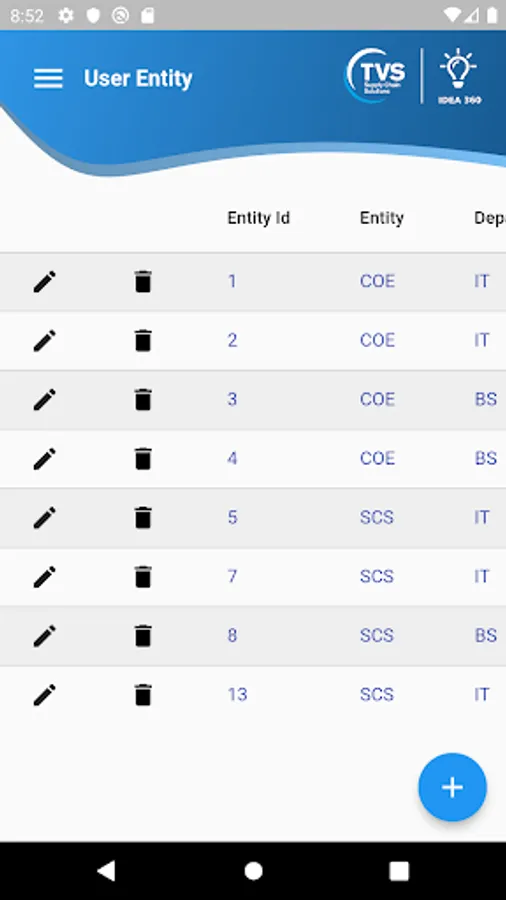Tap the TVS Supply Chain Solutions logo
The width and height of the screenshot is (506, 900).
click(376, 75)
